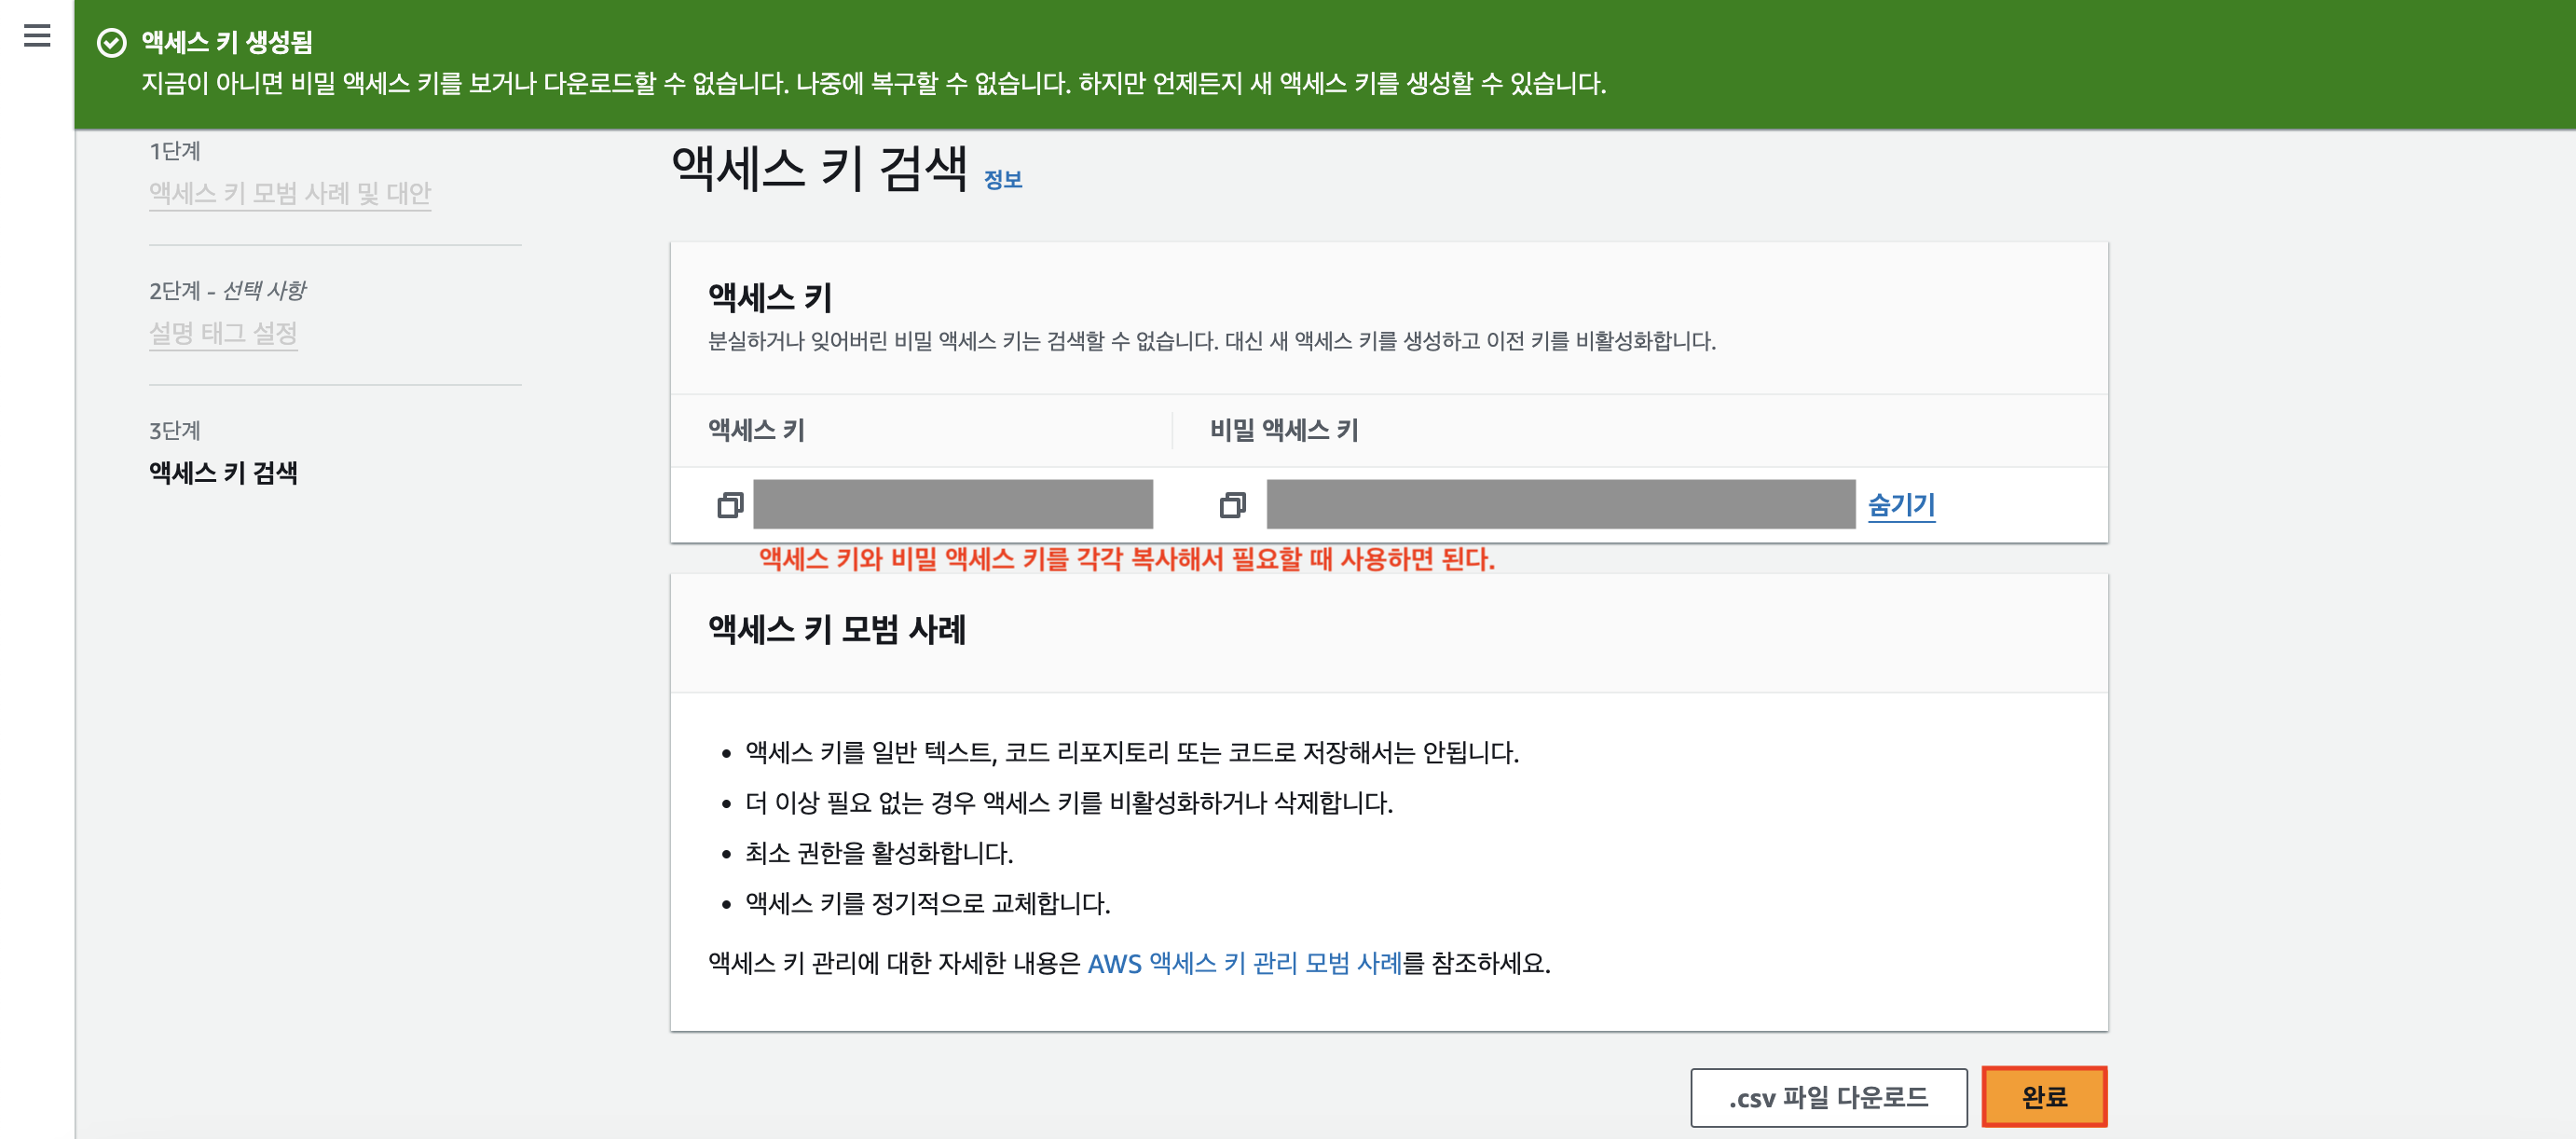Click the 비밀 액세스 키 column header
The width and height of the screenshot is (2576, 1139).
1284,430
